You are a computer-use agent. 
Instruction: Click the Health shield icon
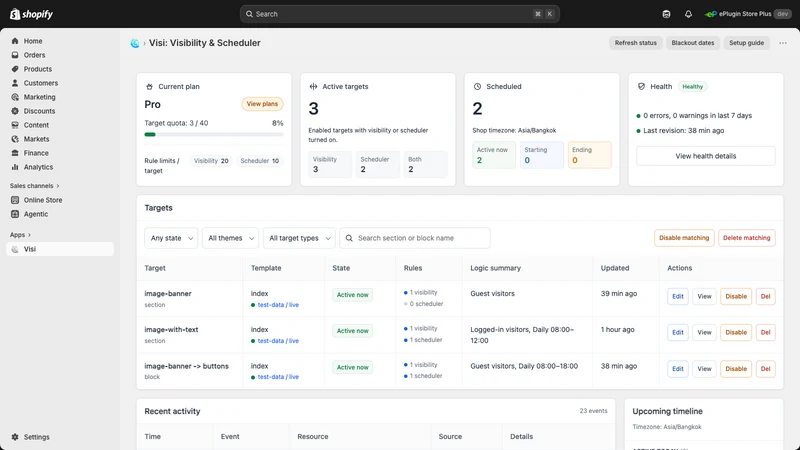pyautogui.click(x=641, y=87)
